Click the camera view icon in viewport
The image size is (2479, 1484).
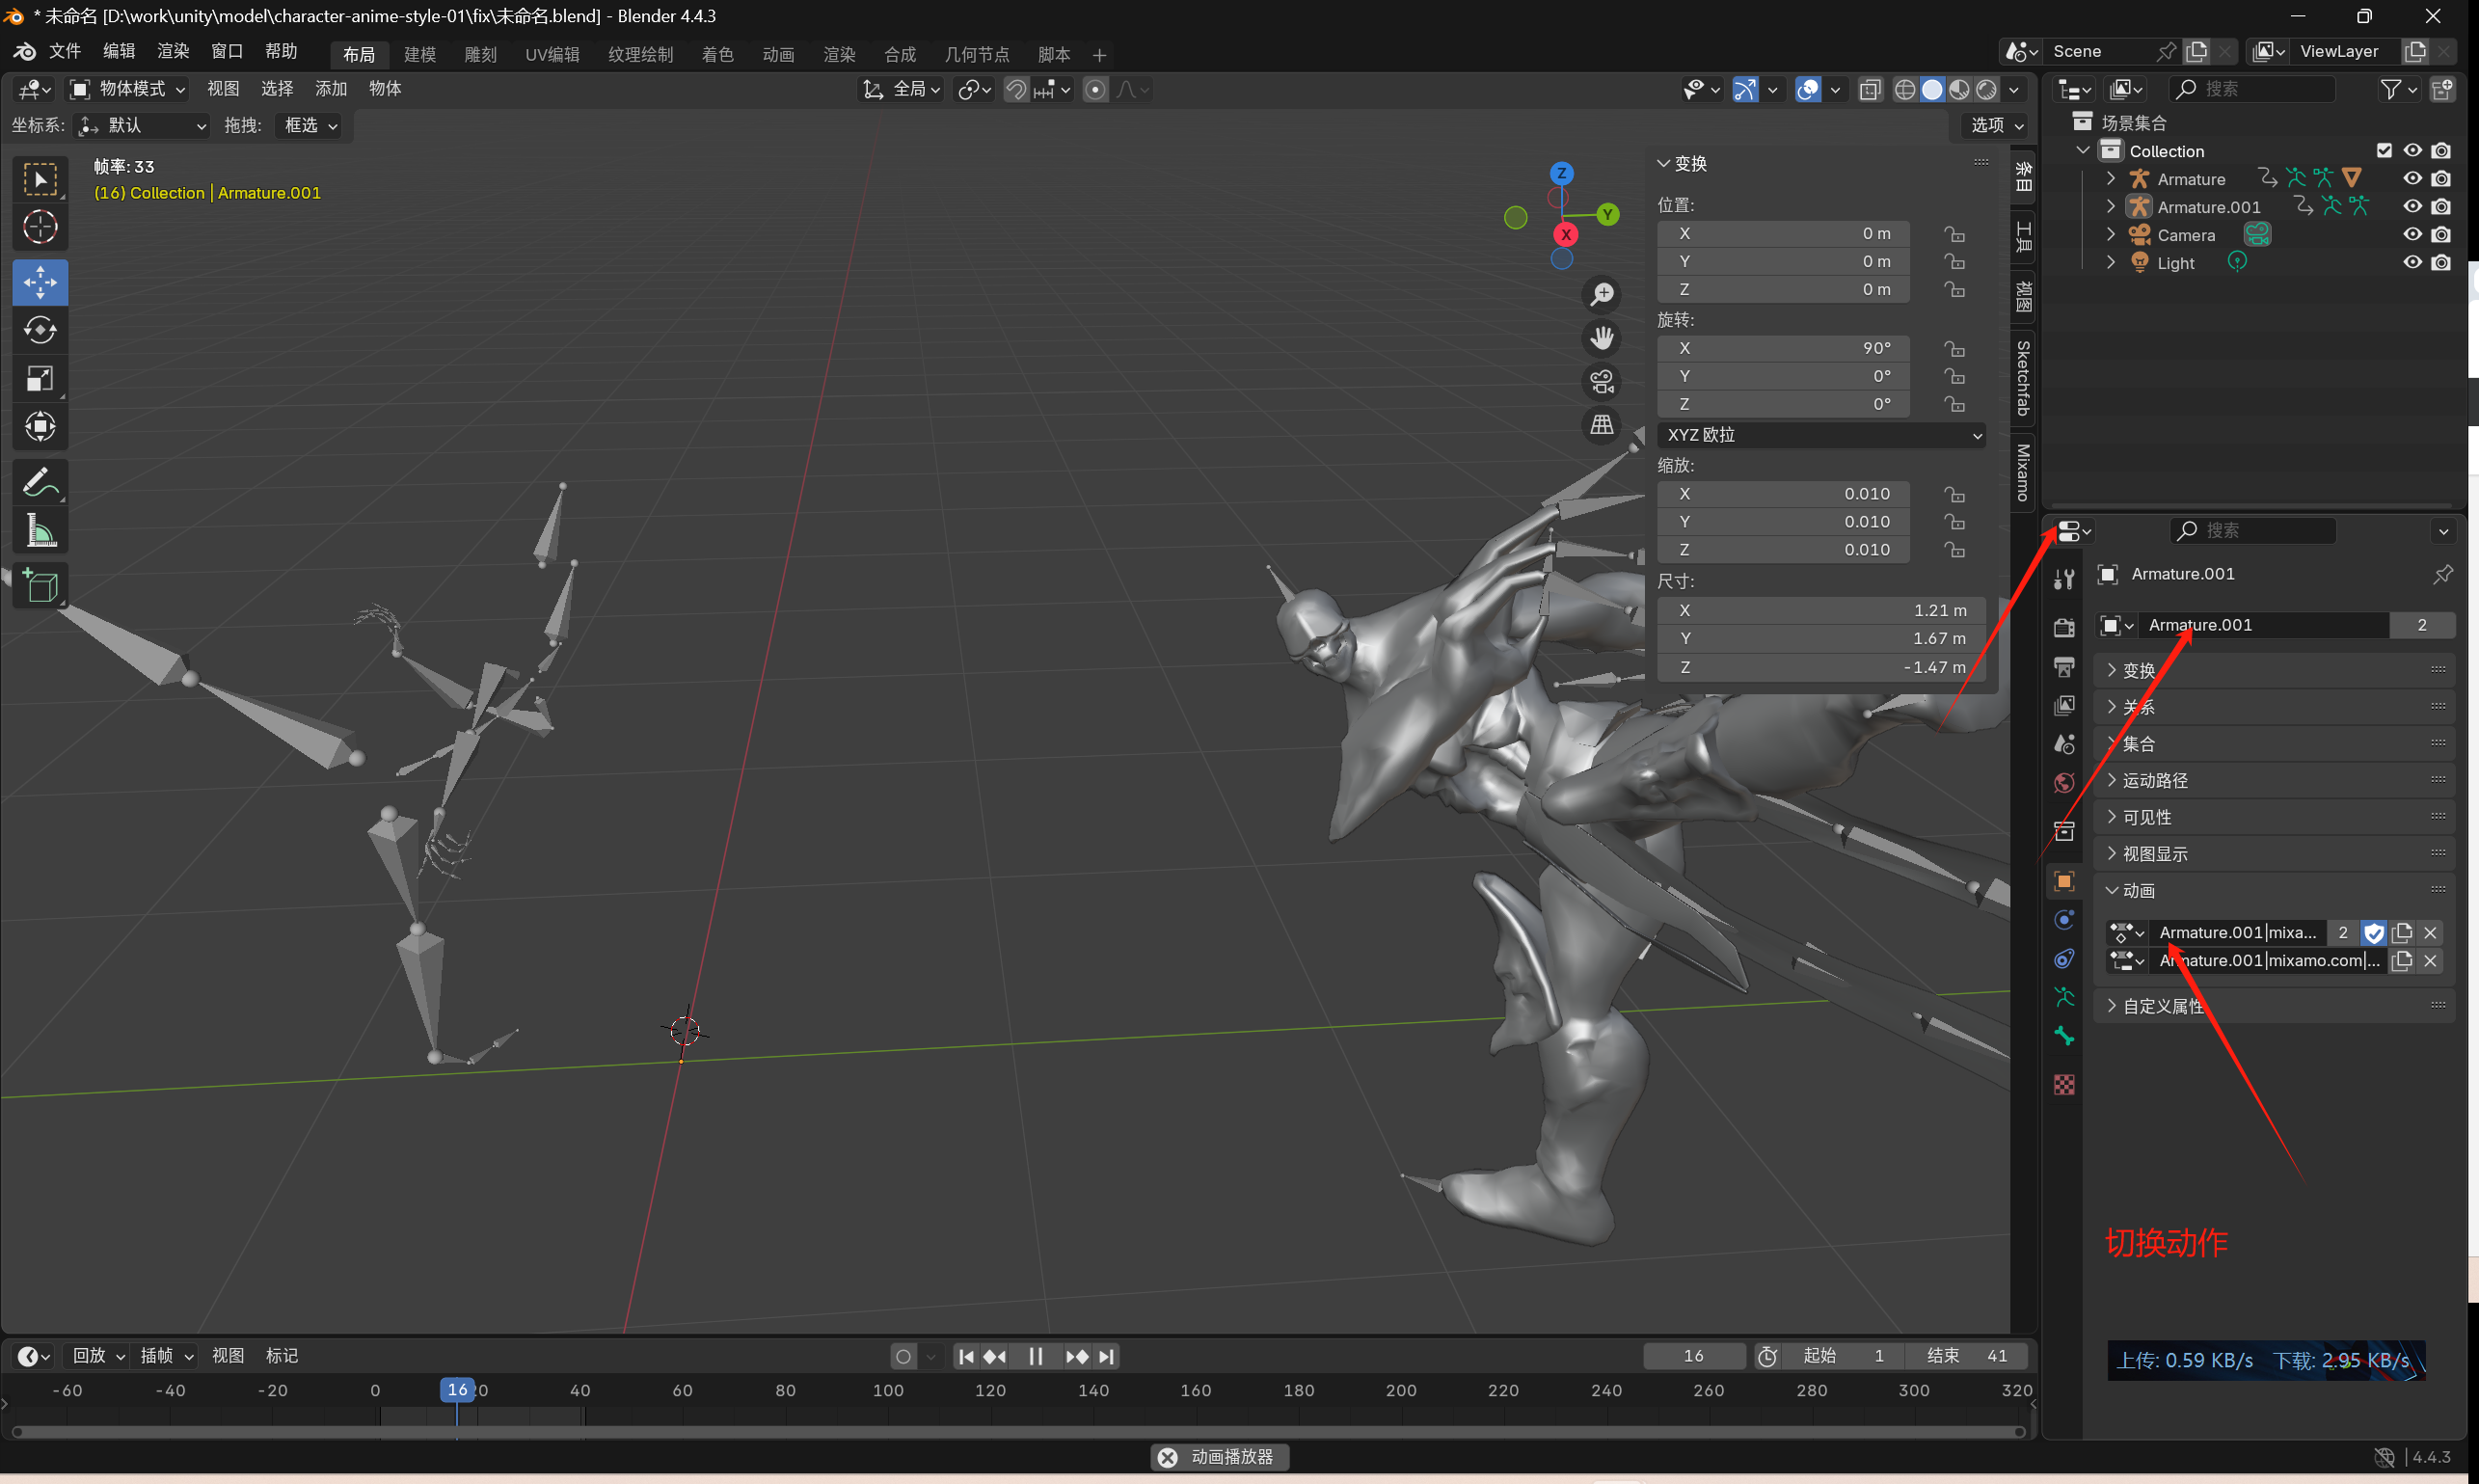tap(1602, 381)
